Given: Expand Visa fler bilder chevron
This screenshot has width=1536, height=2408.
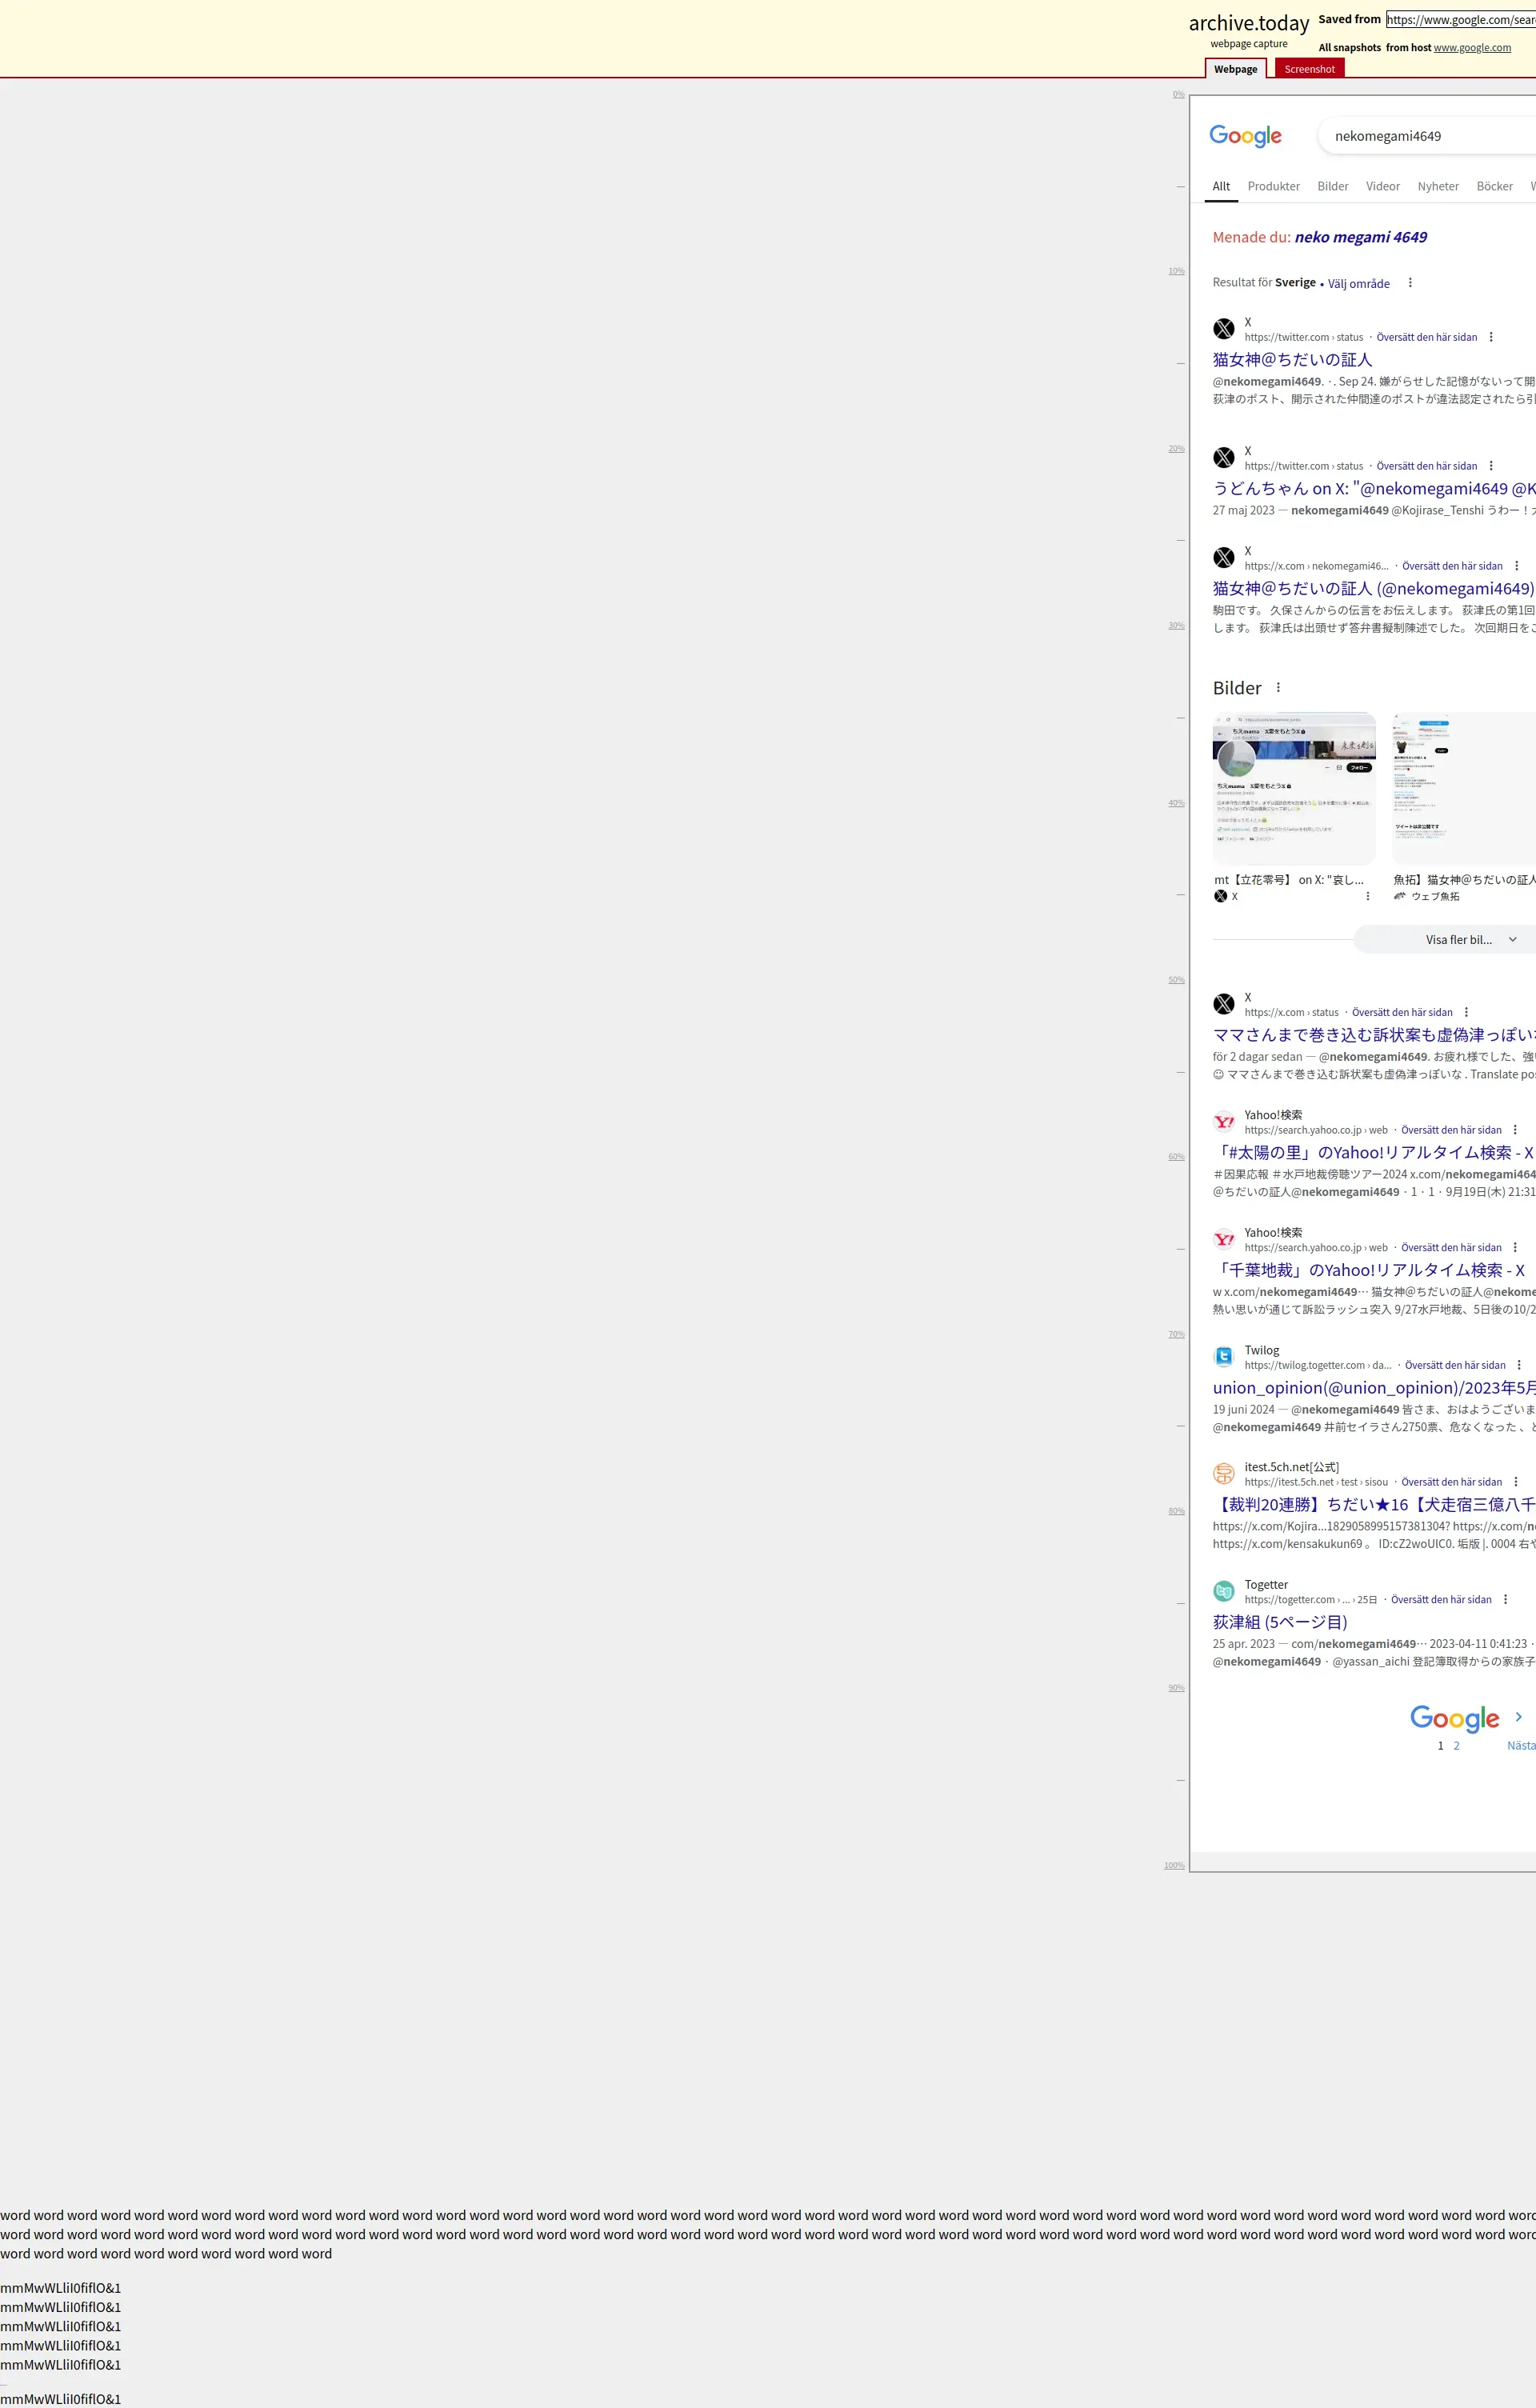Looking at the screenshot, I should click(1512, 940).
